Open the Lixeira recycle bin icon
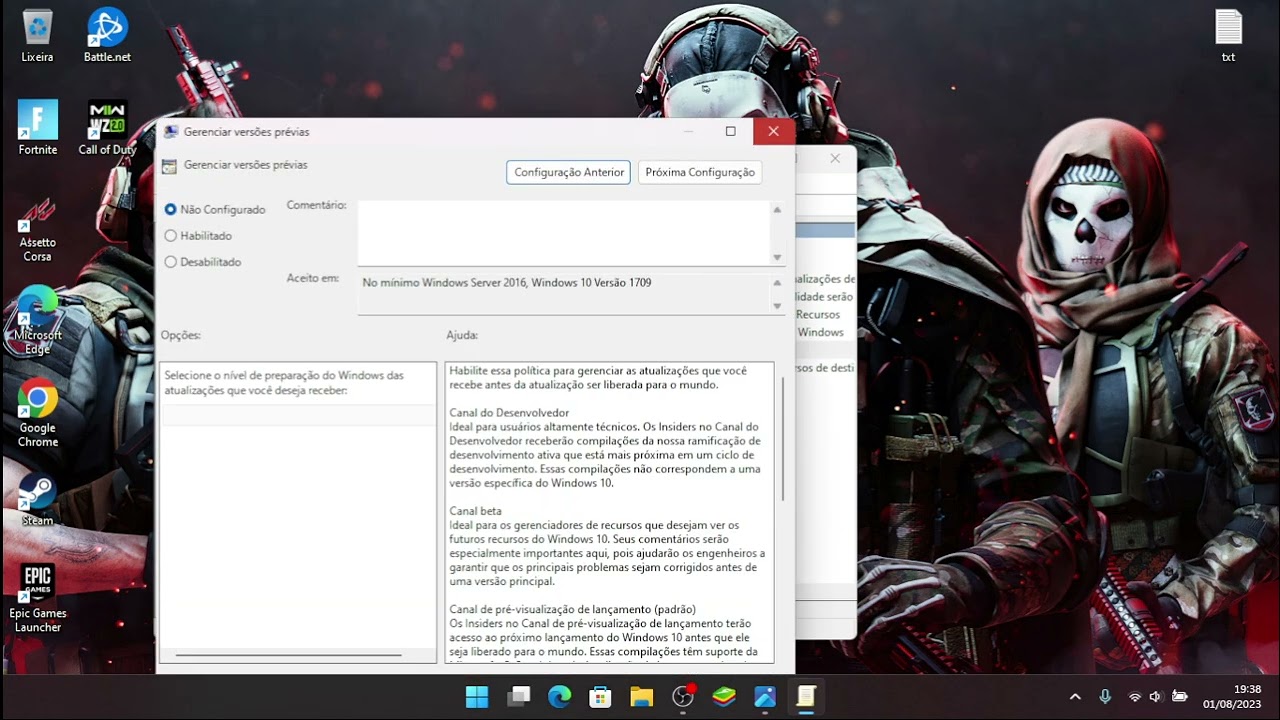The image size is (1280, 720). (x=37, y=35)
